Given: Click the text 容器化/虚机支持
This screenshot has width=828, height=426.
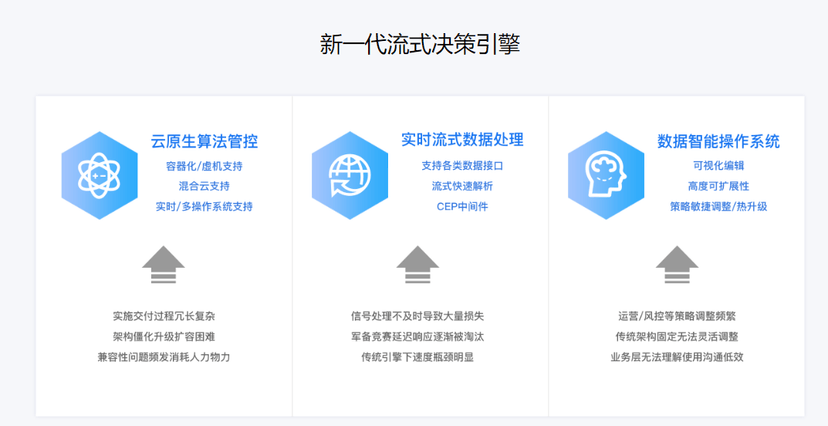Looking at the screenshot, I should pyautogui.click(x=204, y=166).
